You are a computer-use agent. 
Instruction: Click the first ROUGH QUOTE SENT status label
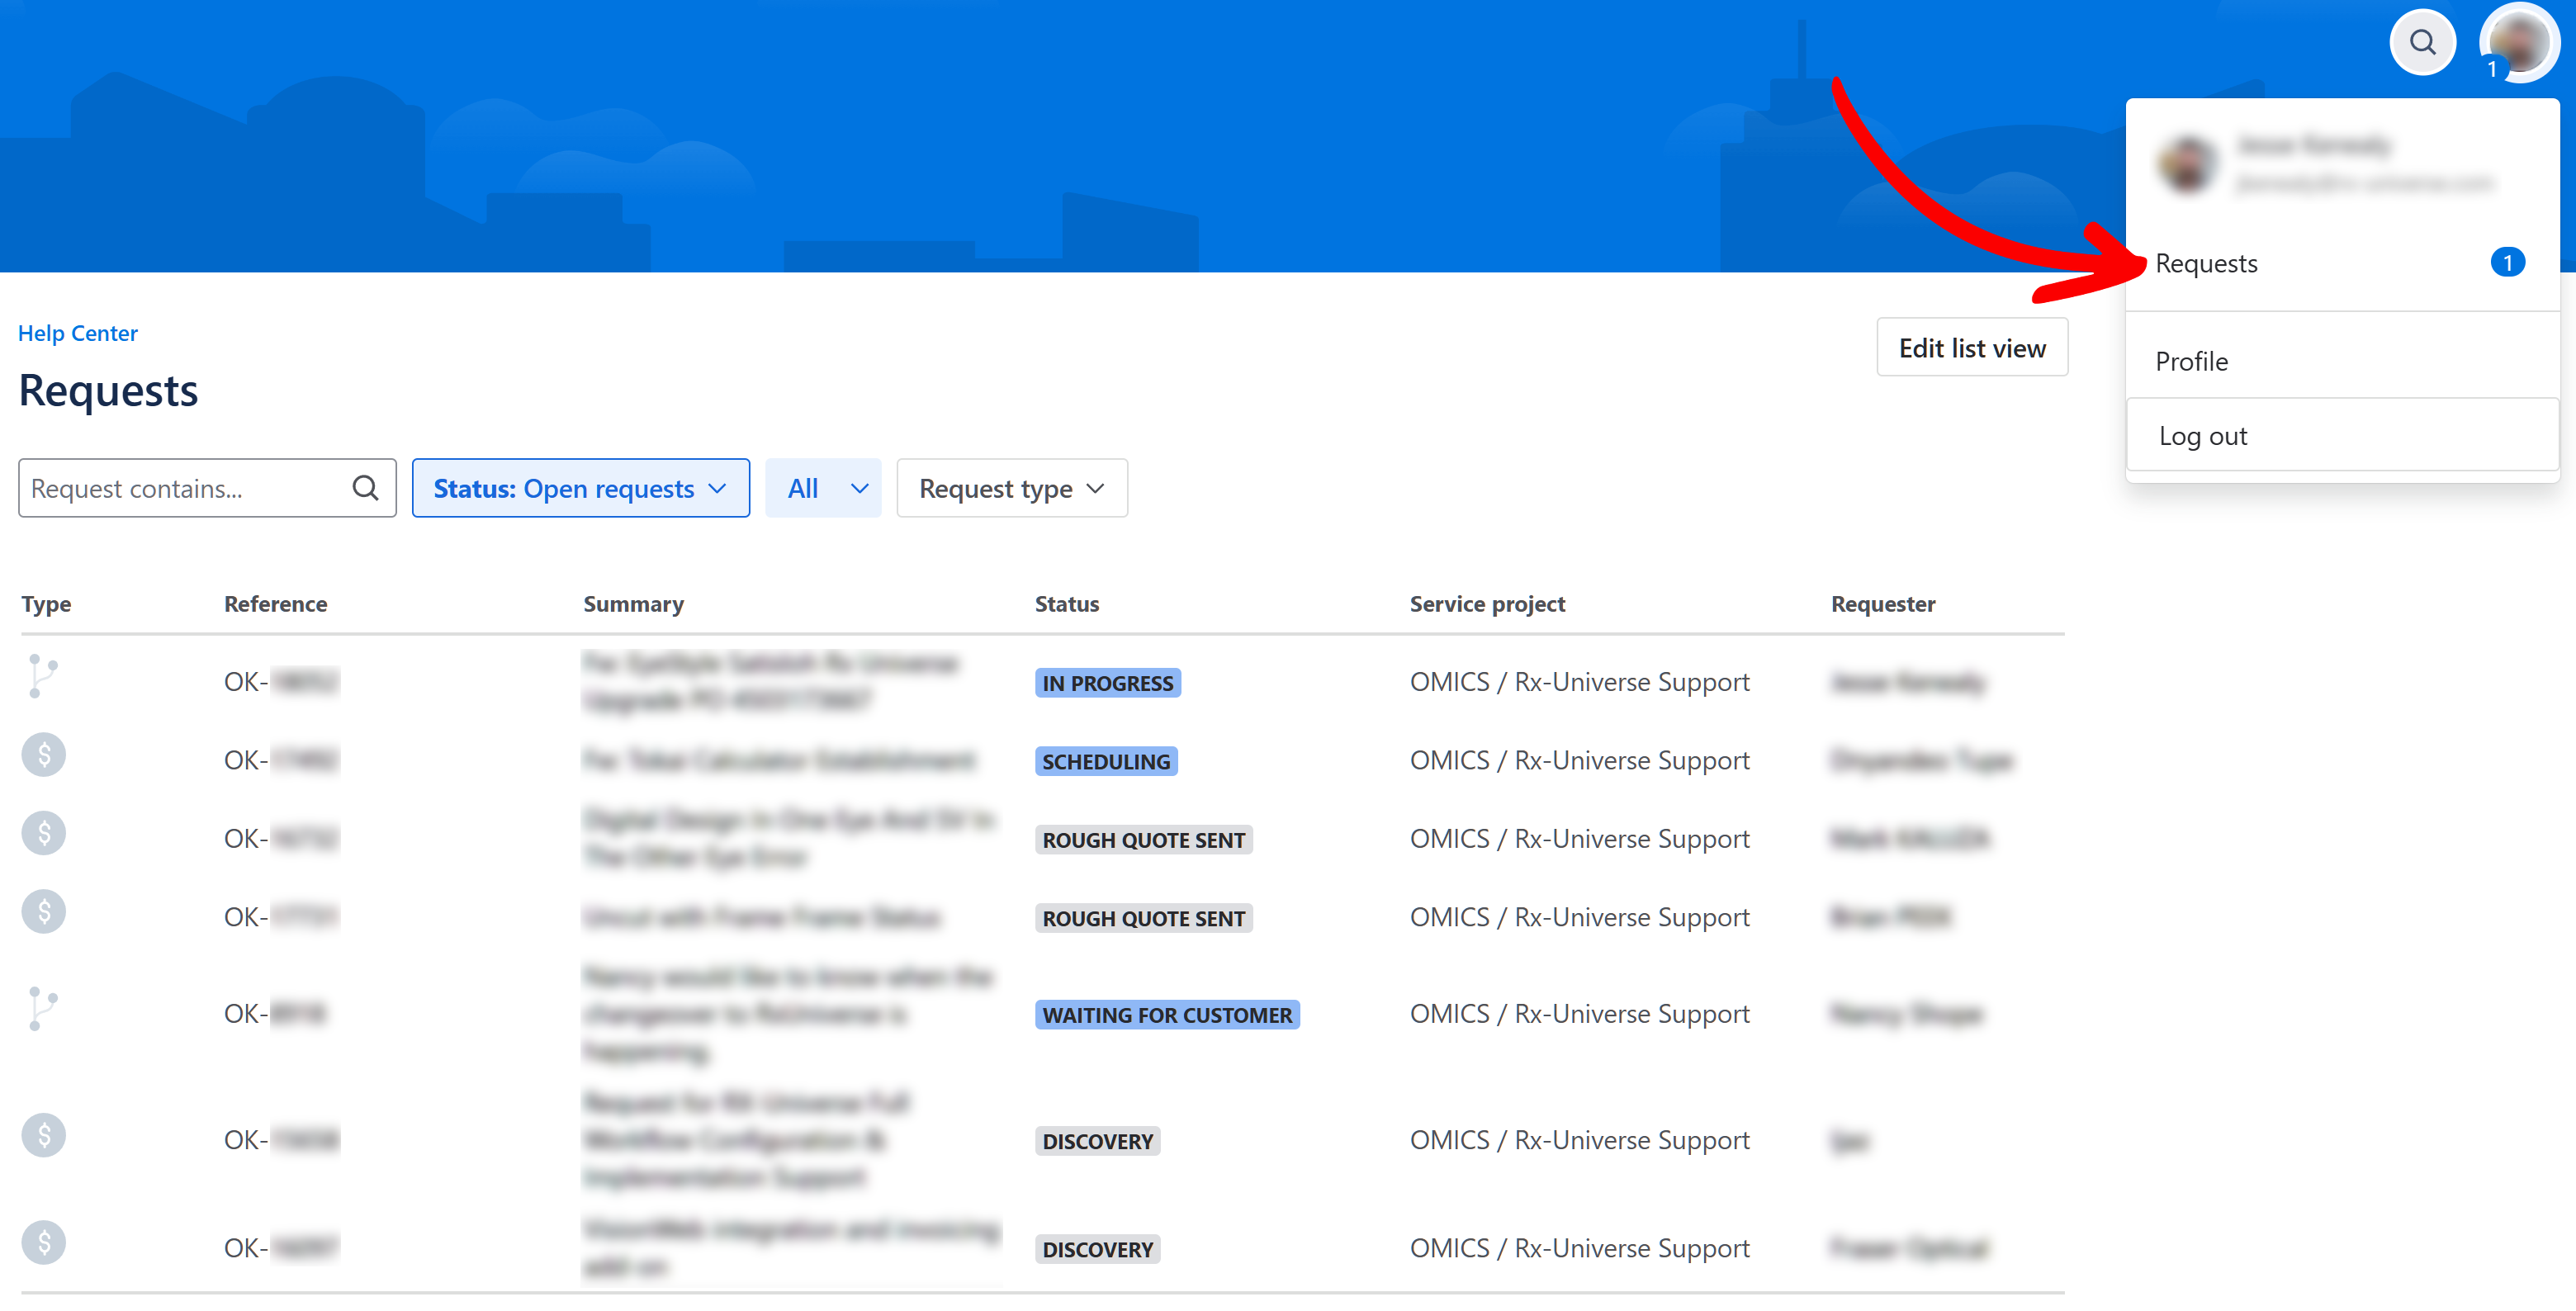click(x=1143, y=840)
